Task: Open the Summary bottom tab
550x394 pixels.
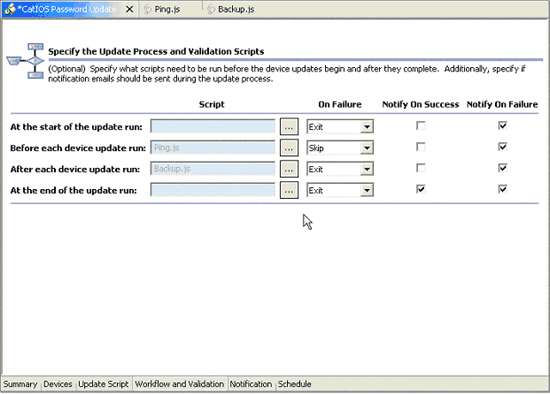Action: [20, 384]
